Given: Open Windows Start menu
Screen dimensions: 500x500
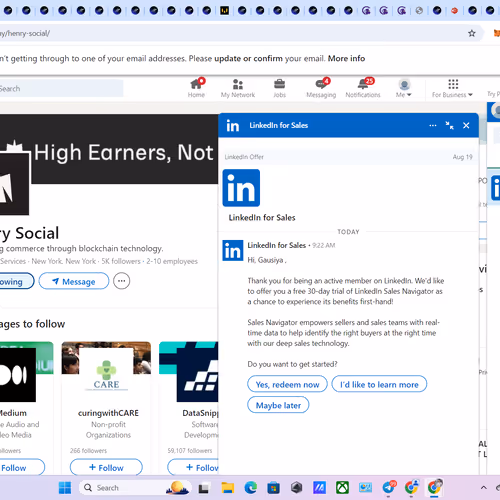Looking at the screenshot, I should click(x=65, y=488).
